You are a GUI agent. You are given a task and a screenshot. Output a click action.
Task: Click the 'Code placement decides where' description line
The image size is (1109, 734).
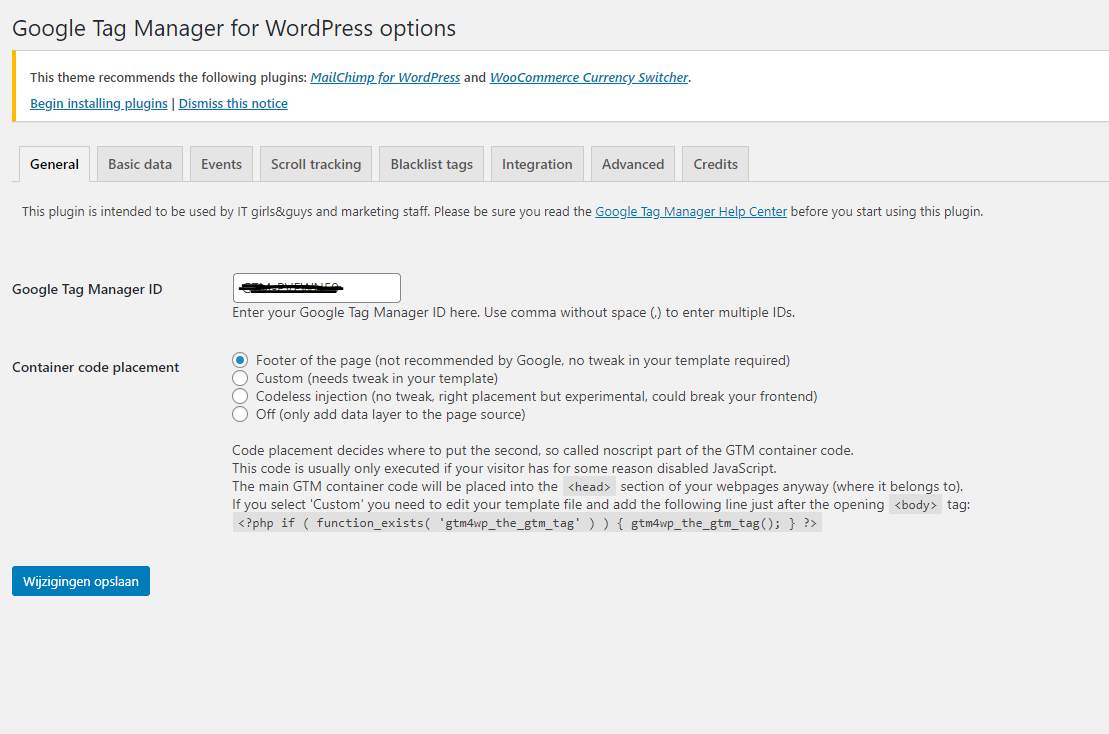[542, 450]
